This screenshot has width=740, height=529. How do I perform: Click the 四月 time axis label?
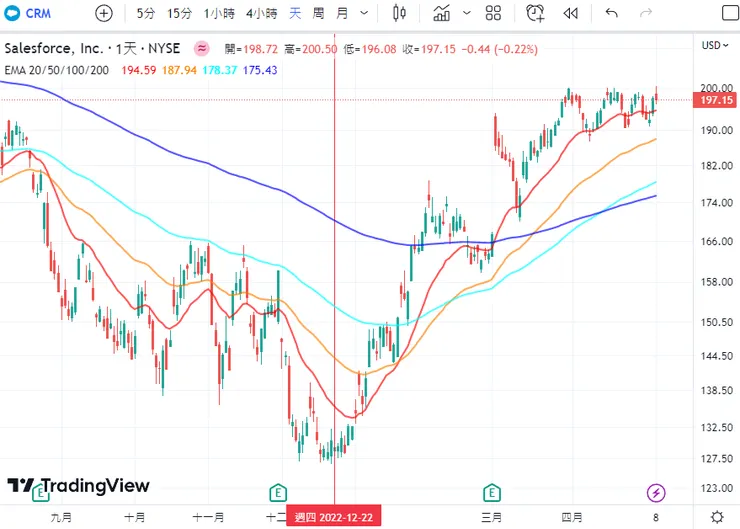(x=572, y=518)
